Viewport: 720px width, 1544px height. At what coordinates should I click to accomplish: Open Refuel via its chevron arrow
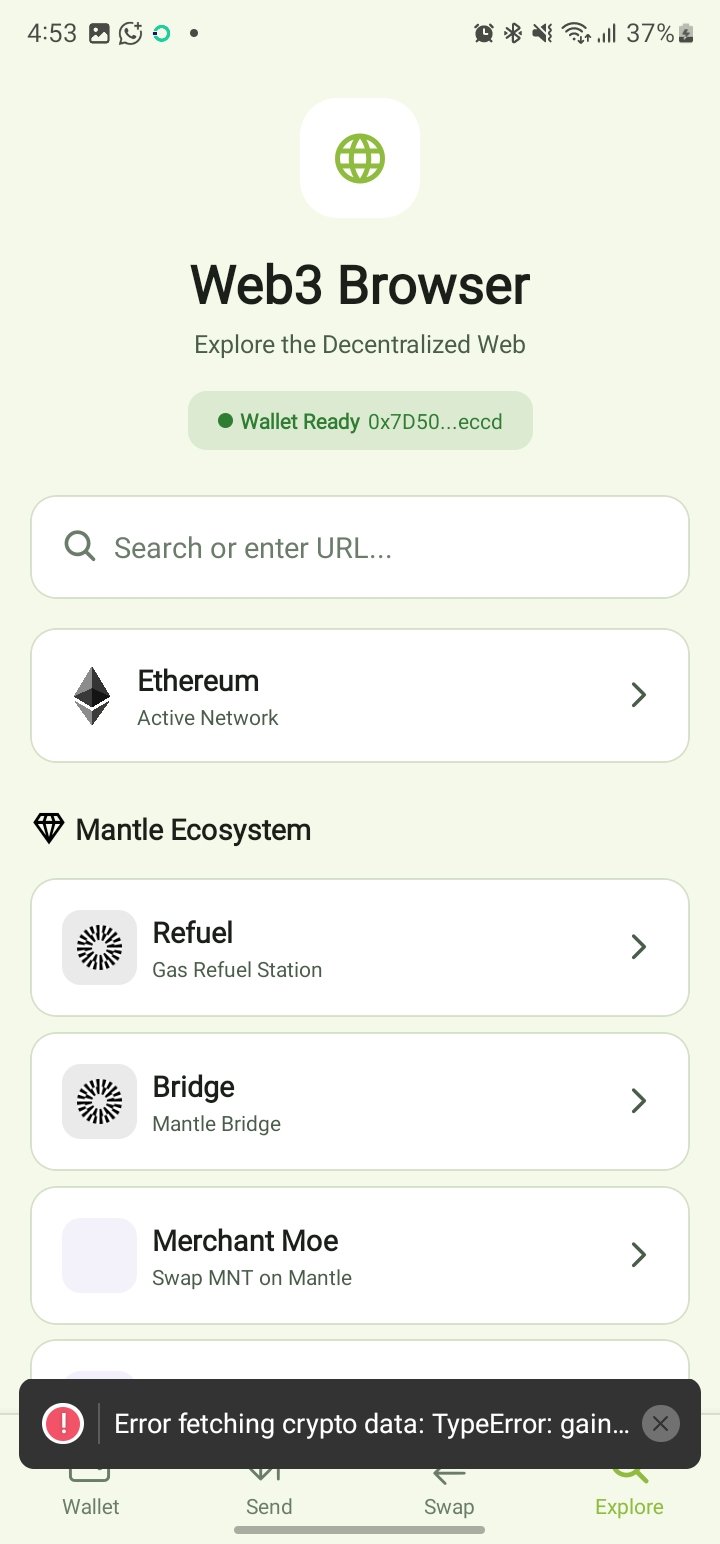(639, 947)
